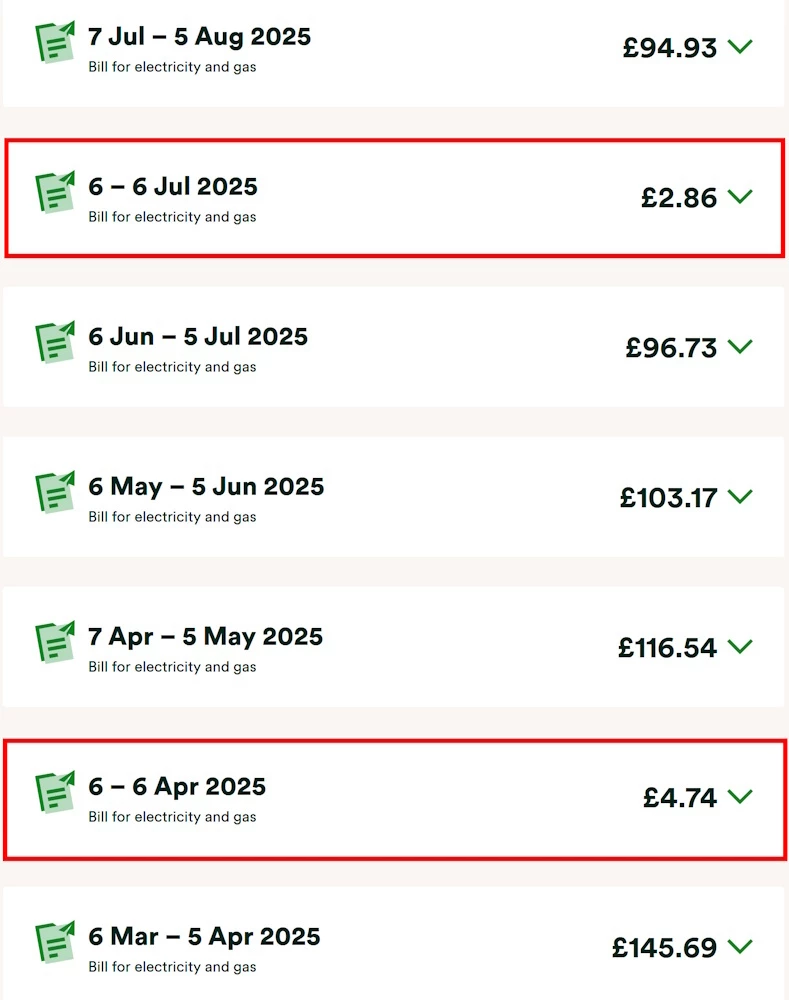The width and height of the screenshot is (789, 1000).
Task: Select the 6 May – 5 Jun 2025 bill title
Action: tap(206, 487)
